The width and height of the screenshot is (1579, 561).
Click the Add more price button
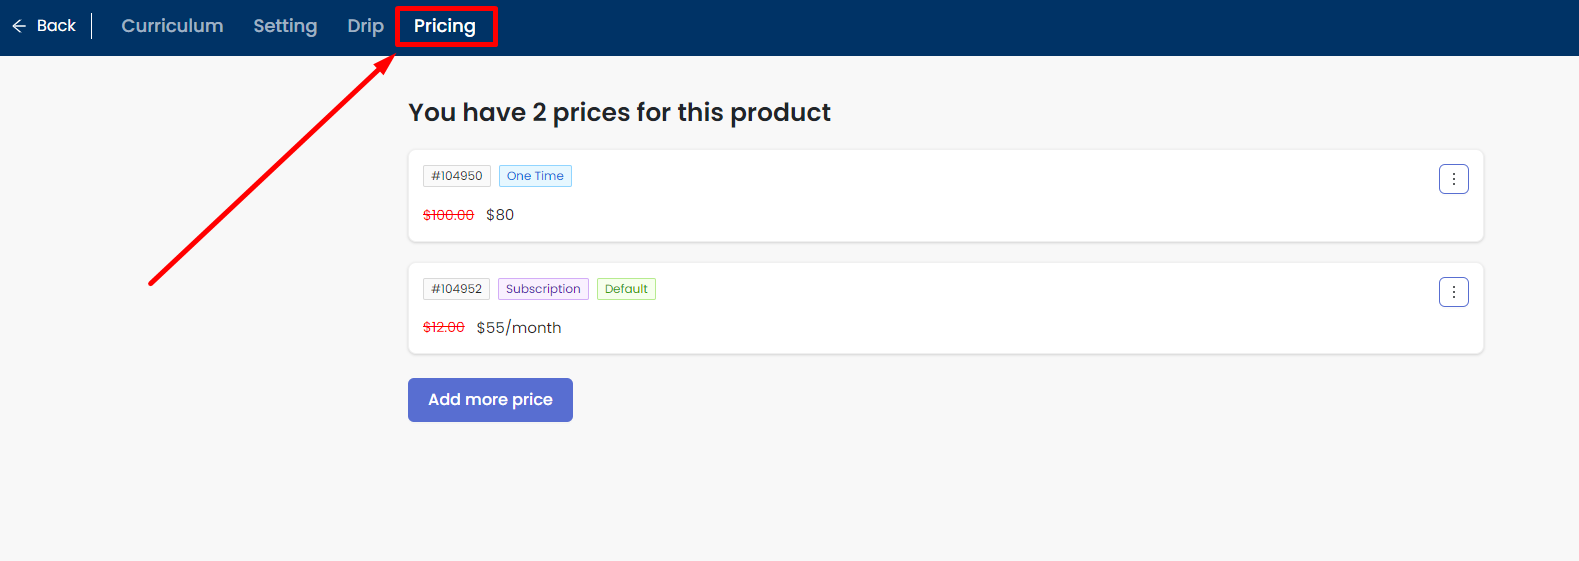point(490,400)
